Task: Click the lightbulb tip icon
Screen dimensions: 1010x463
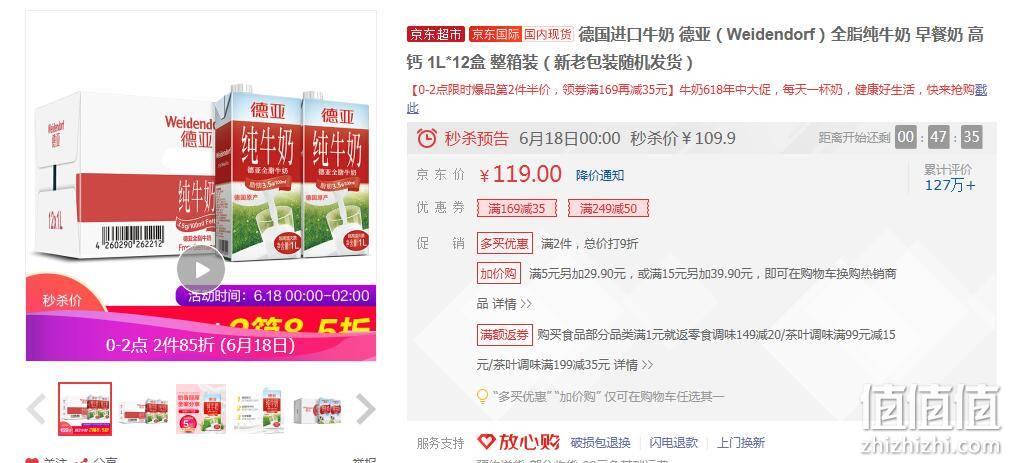Action: pyautogui.click(x=482, y=396)
